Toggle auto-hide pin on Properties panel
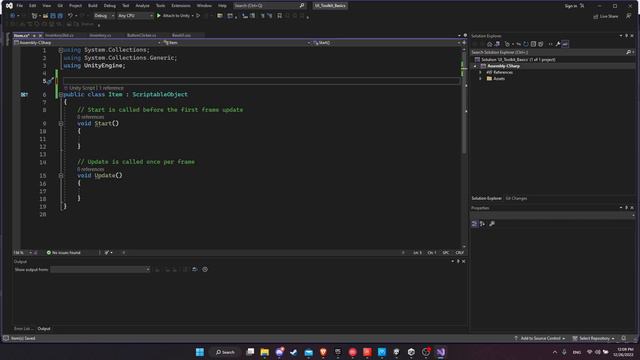The width and height of the screenshot is (640, 360). [626, 208]
